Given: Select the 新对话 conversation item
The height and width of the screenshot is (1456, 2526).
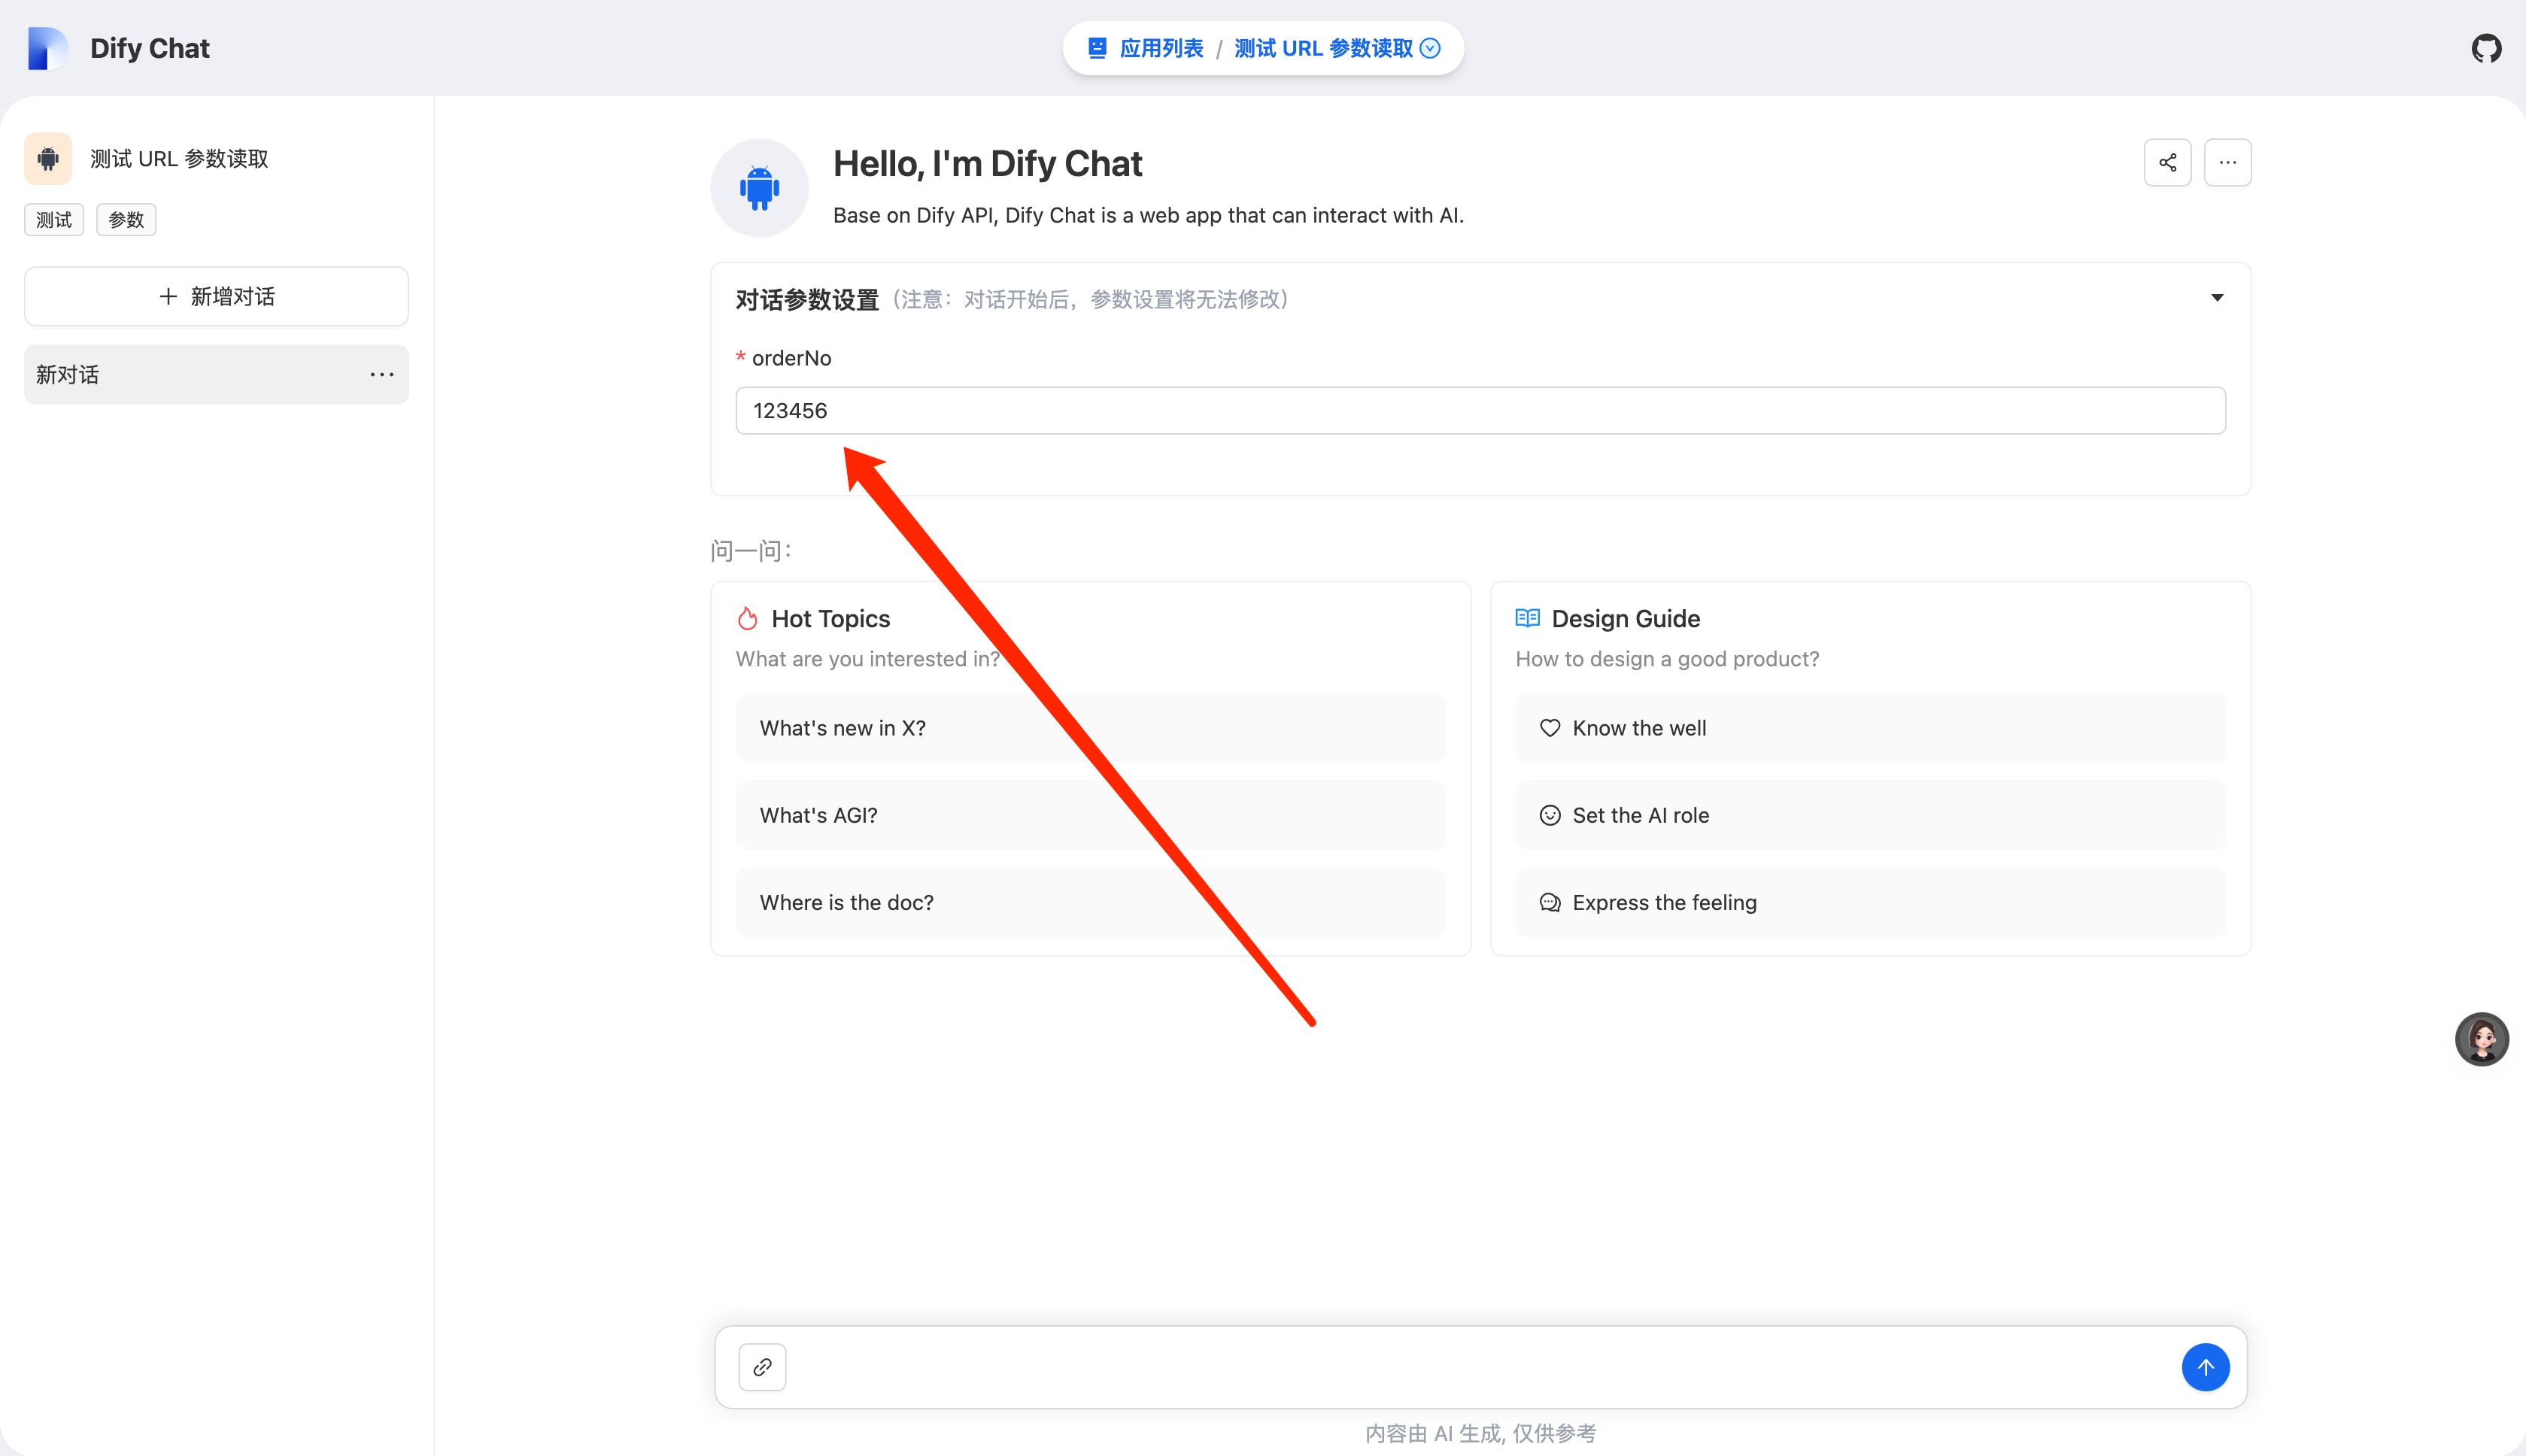Looking at the screenshot, I should 190,375.
